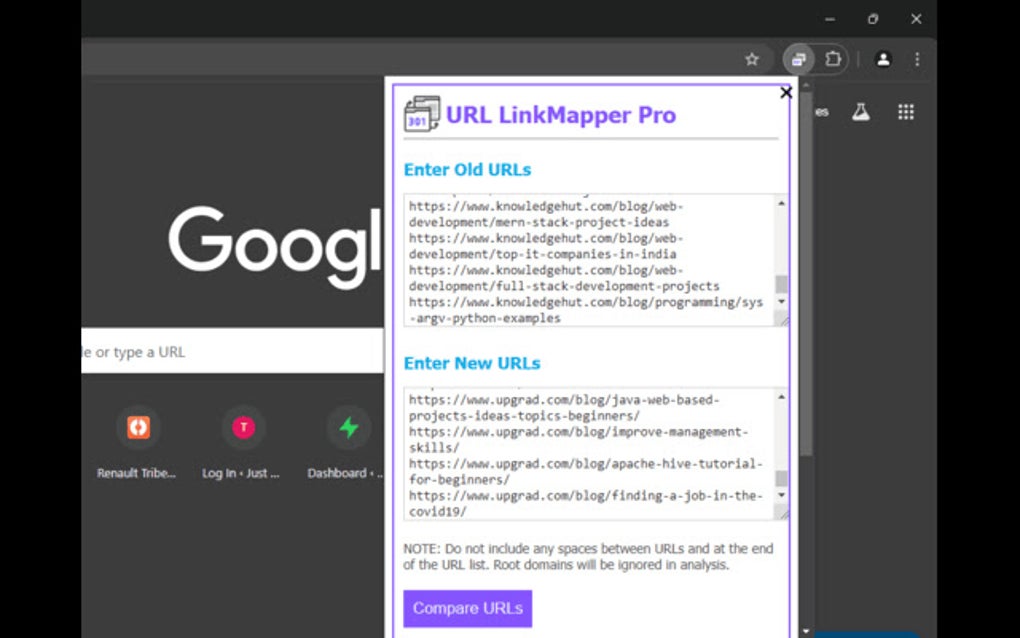
Task: Click the Enter New URLs heading
Action: click(x=471, y=363)
